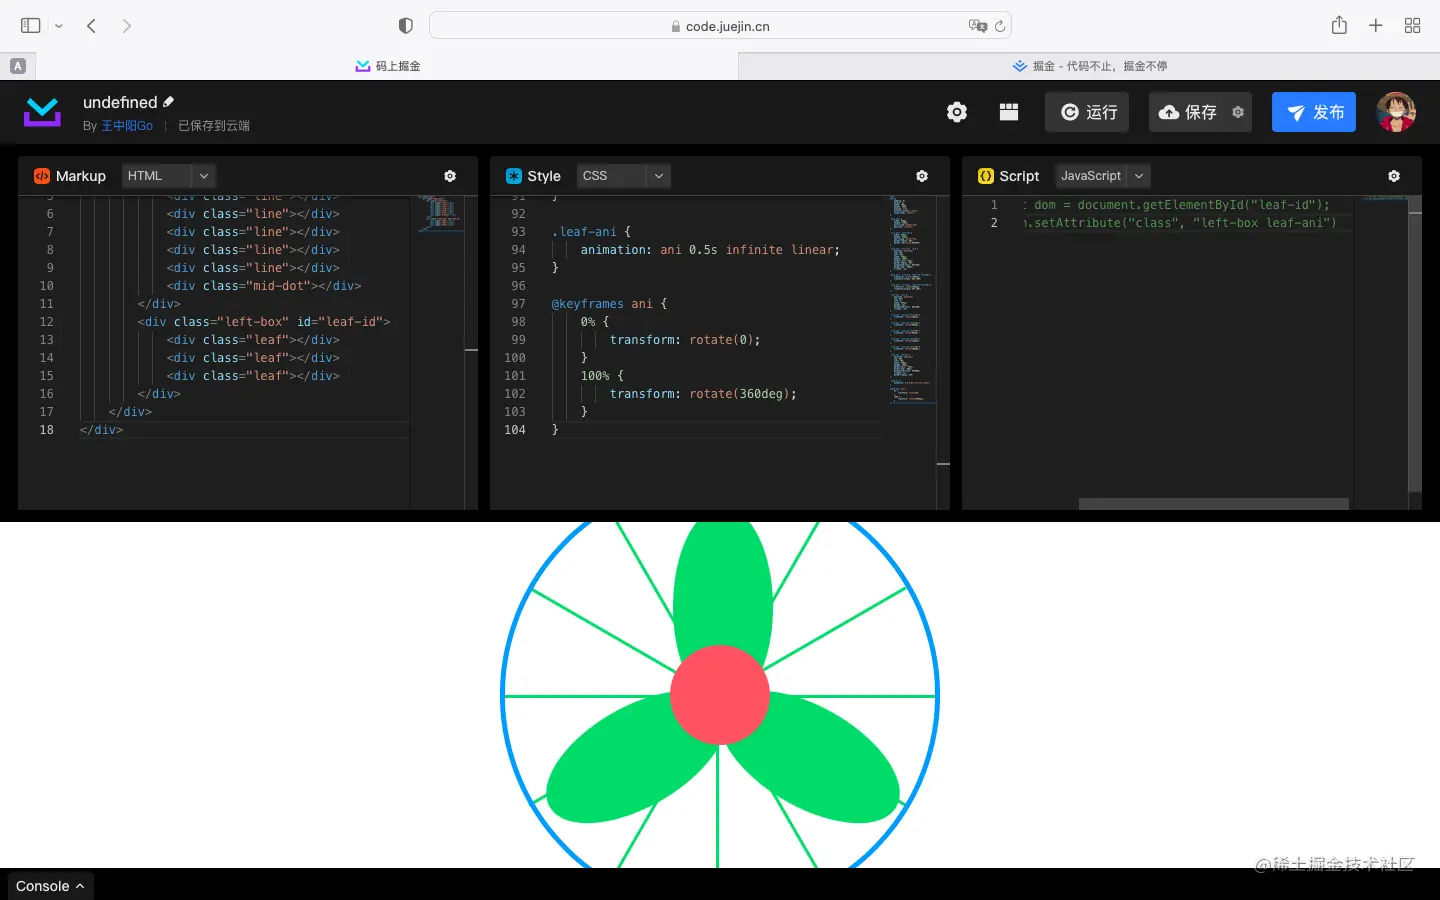Image resolution: width=1440 pixels, height=900 pixels.
Task: Show the tab overview grid
Action: click(x=1412, y=26)
